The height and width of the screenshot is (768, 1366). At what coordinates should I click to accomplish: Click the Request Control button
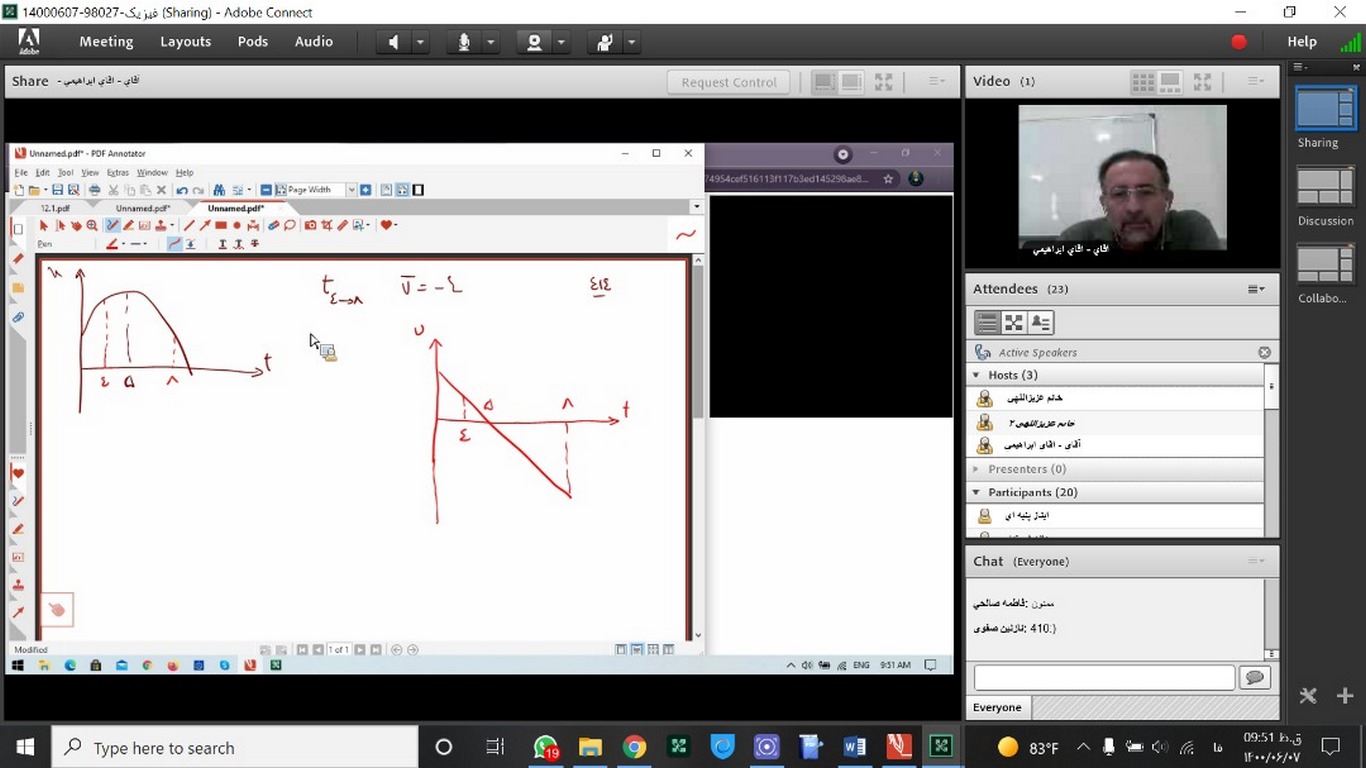click(x=728, y=82)
